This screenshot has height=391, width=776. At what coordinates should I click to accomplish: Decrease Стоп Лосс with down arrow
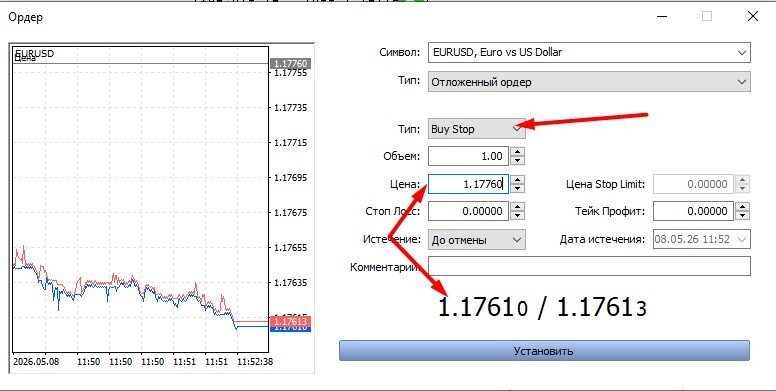[517, 216]
